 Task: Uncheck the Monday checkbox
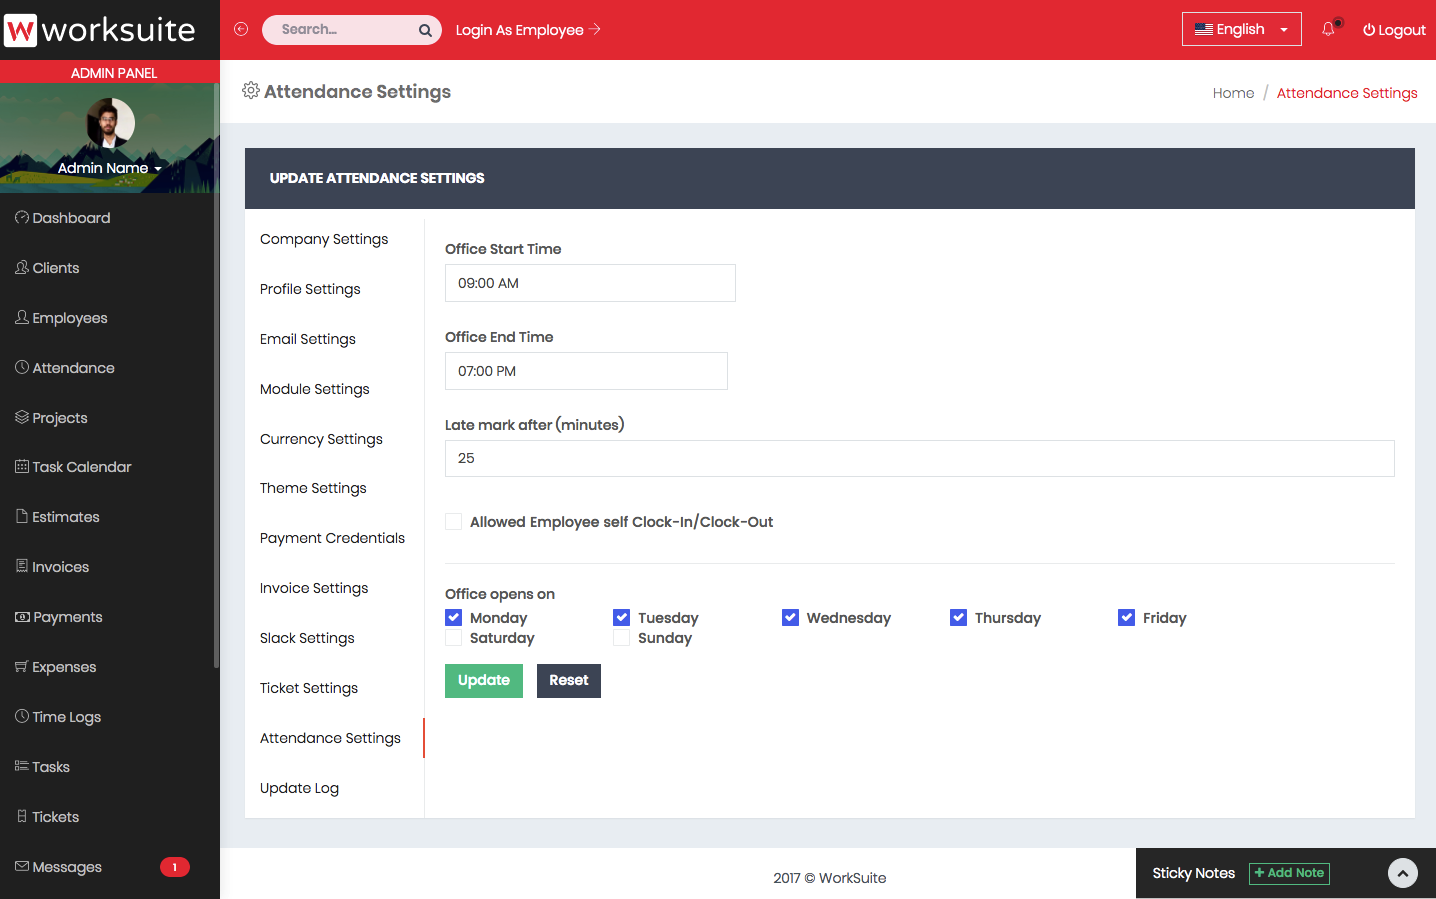pos(454,618)
